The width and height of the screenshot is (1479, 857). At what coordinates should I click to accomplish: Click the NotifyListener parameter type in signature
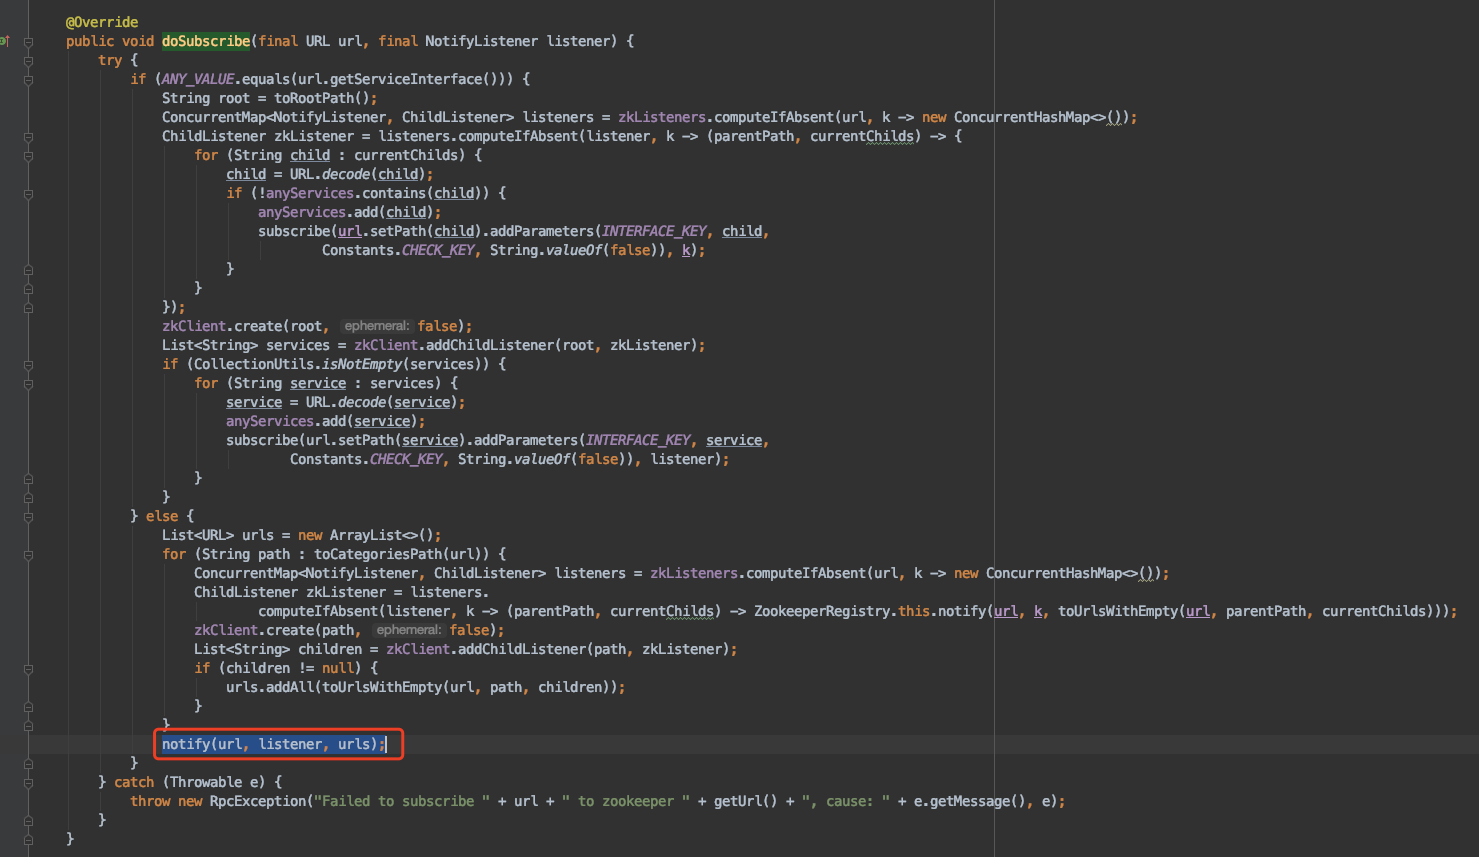[x=481, y=41]
